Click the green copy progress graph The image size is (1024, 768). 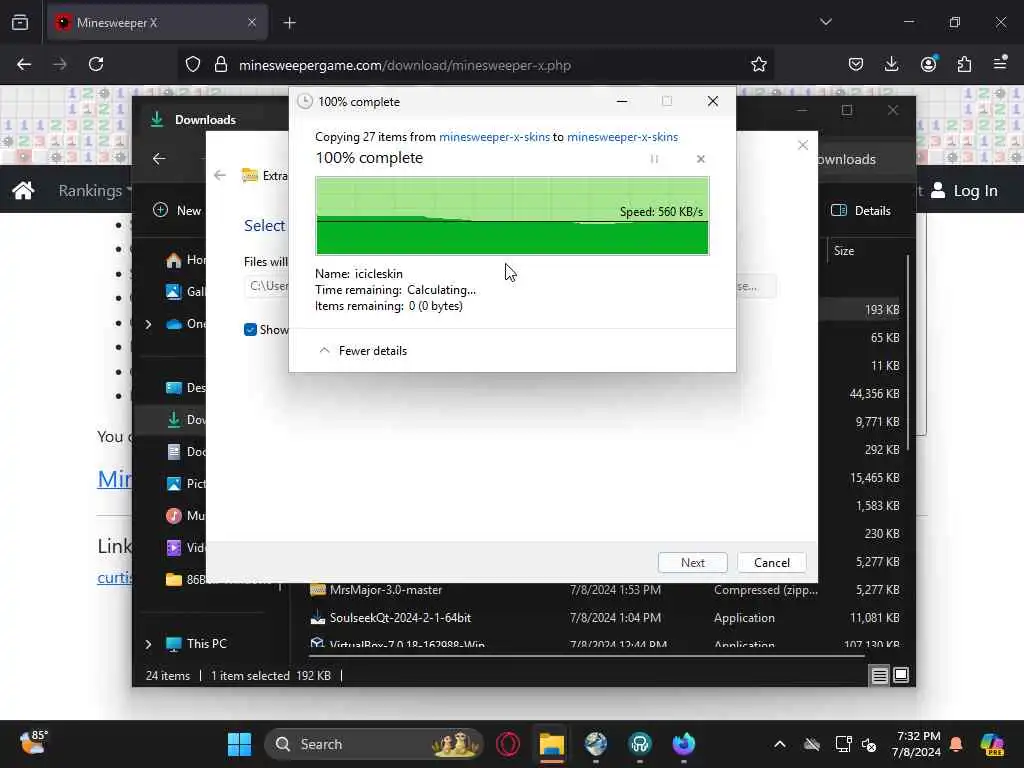click(x=512, y=216)
